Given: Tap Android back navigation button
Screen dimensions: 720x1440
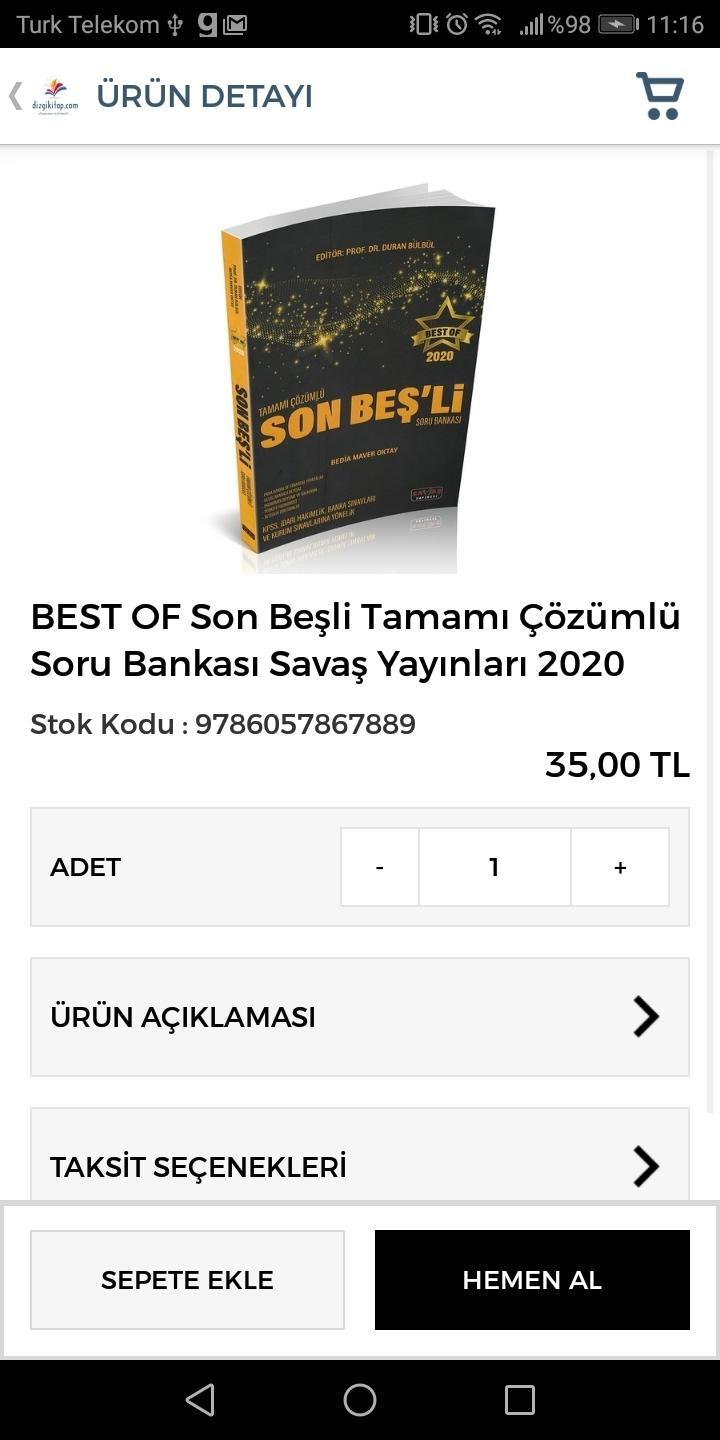Looking at the screenshot, I should click(x=200, y=1400).
